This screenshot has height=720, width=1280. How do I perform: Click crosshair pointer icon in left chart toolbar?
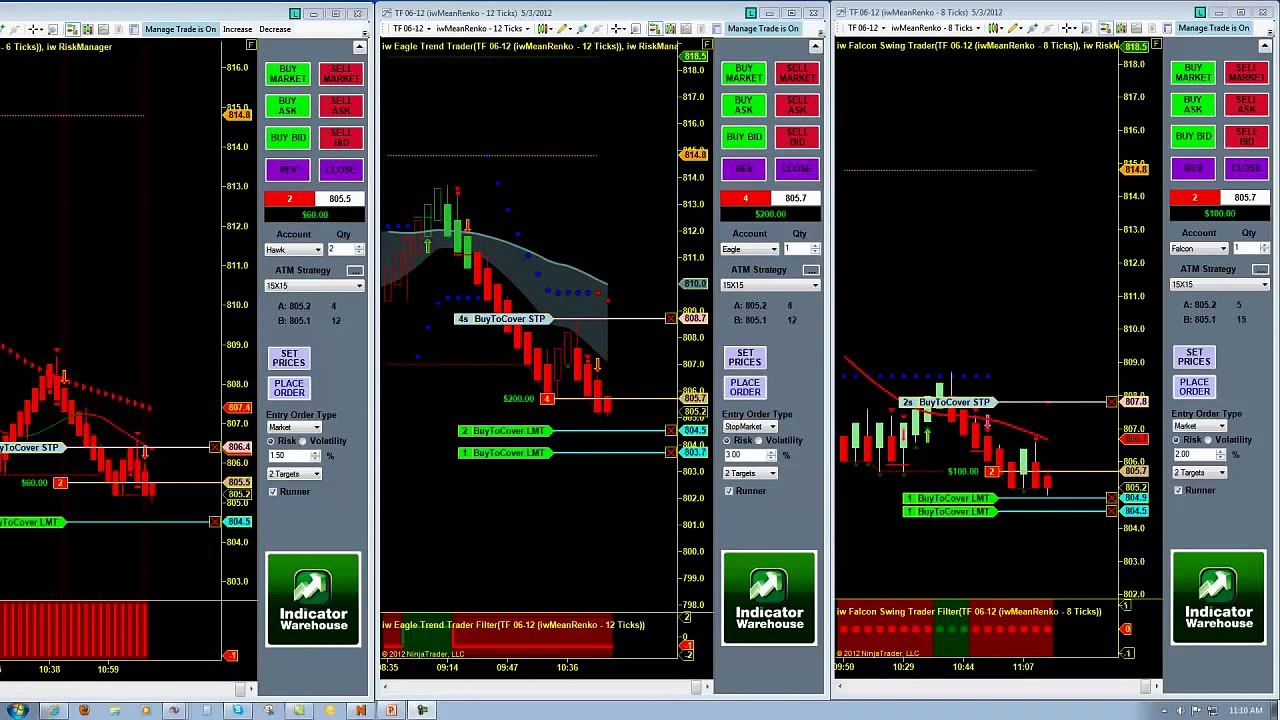tap(35, 29)
